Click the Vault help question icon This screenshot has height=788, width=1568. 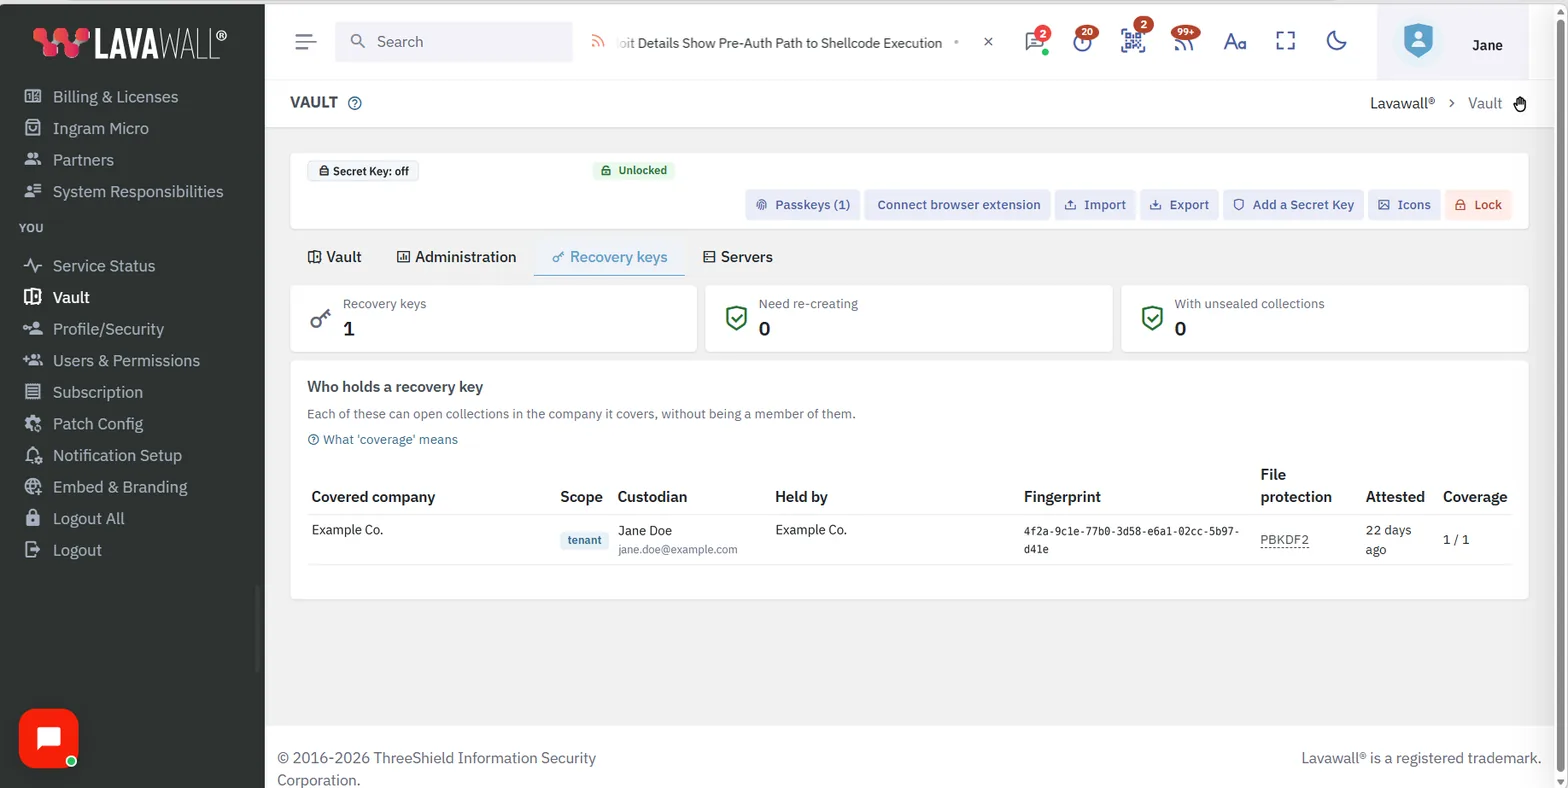[x=354, y=103]
